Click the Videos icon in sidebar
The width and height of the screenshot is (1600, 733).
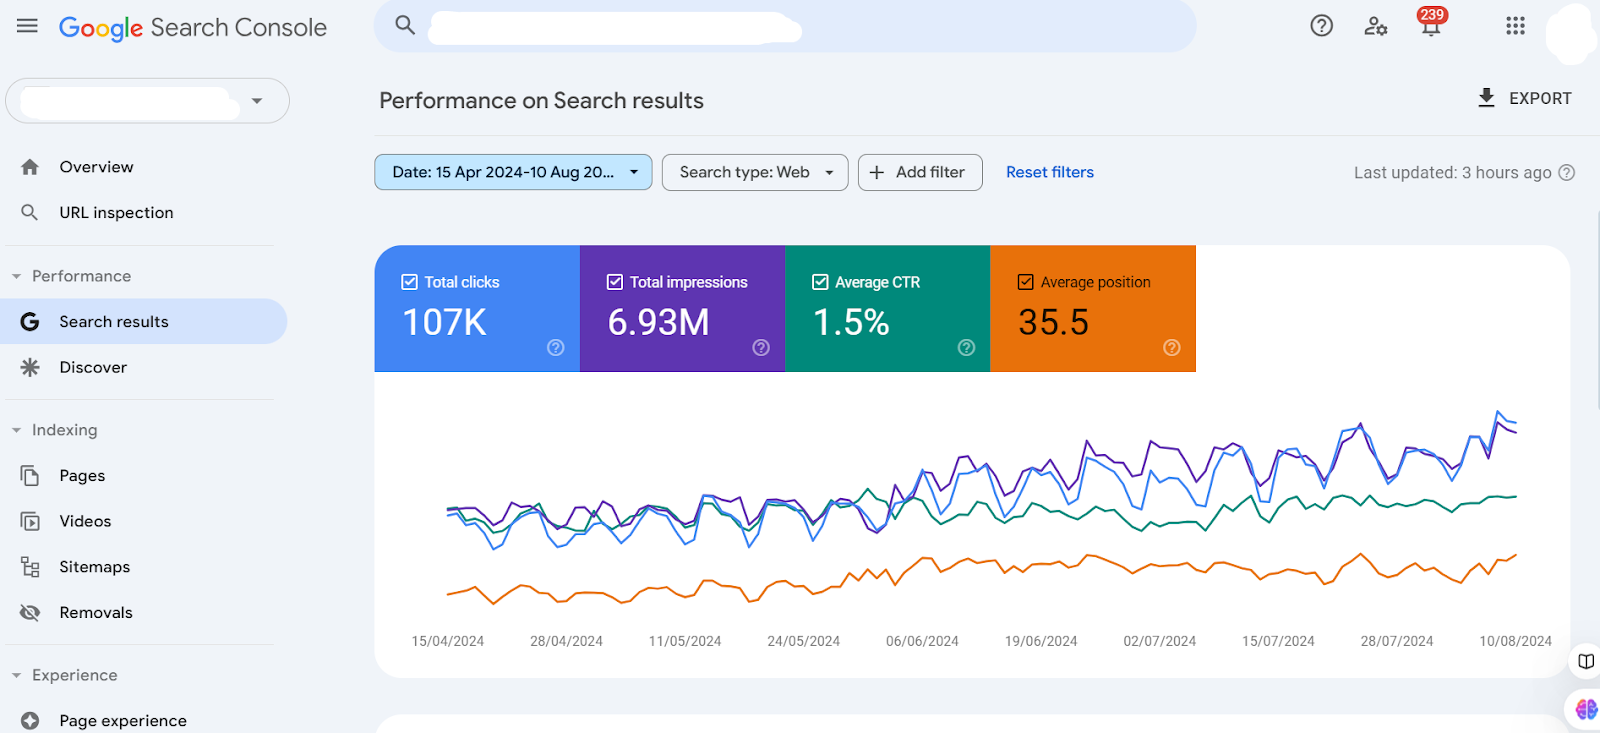click(x=30, y=521)
